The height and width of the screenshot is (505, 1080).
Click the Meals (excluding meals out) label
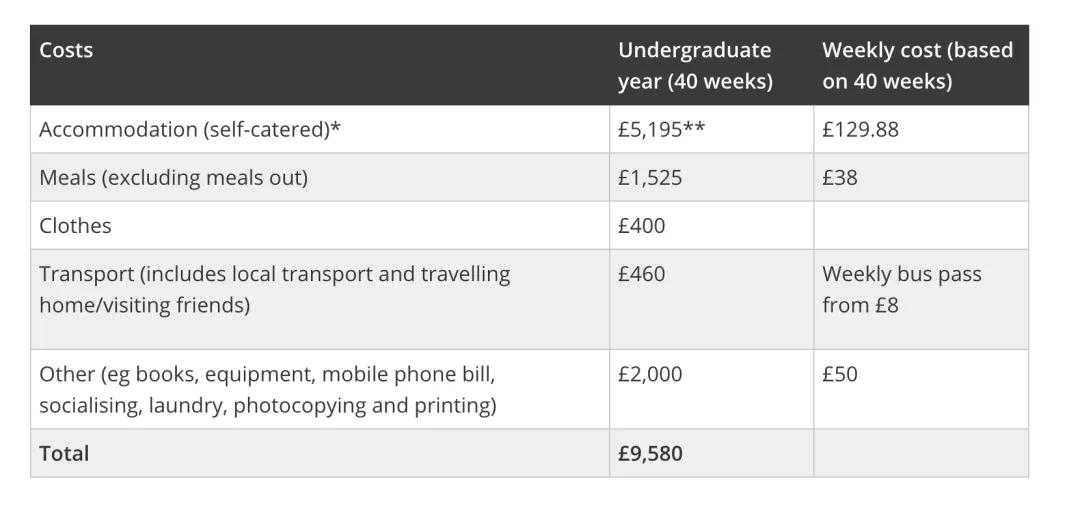173,177
